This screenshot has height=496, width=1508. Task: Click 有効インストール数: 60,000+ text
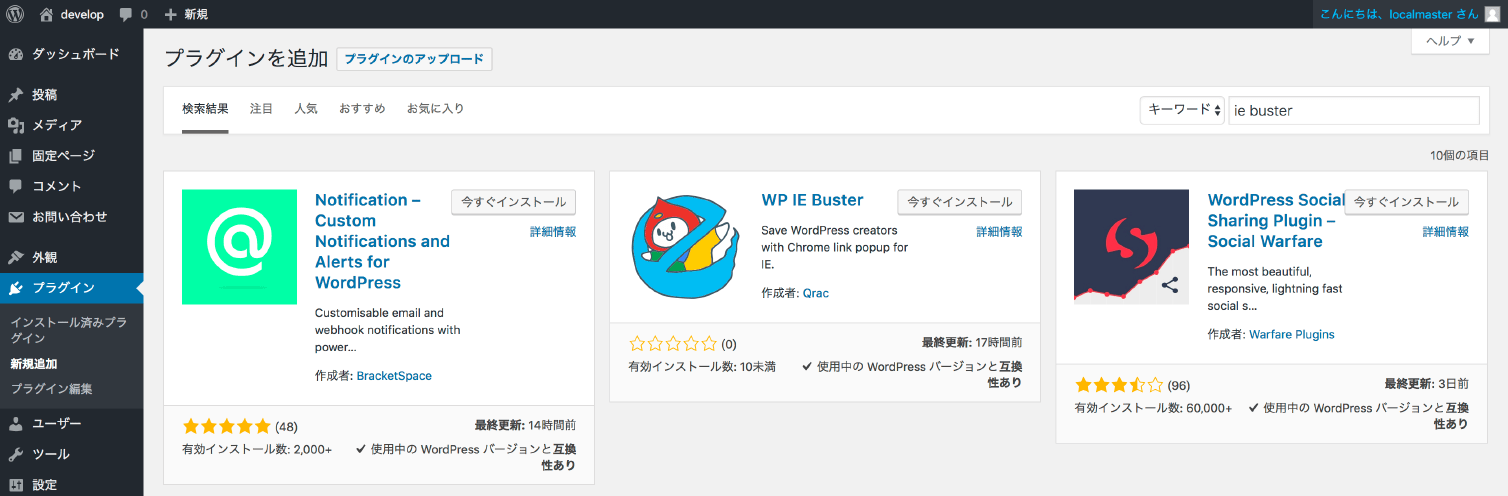(x=1154, y=408)
